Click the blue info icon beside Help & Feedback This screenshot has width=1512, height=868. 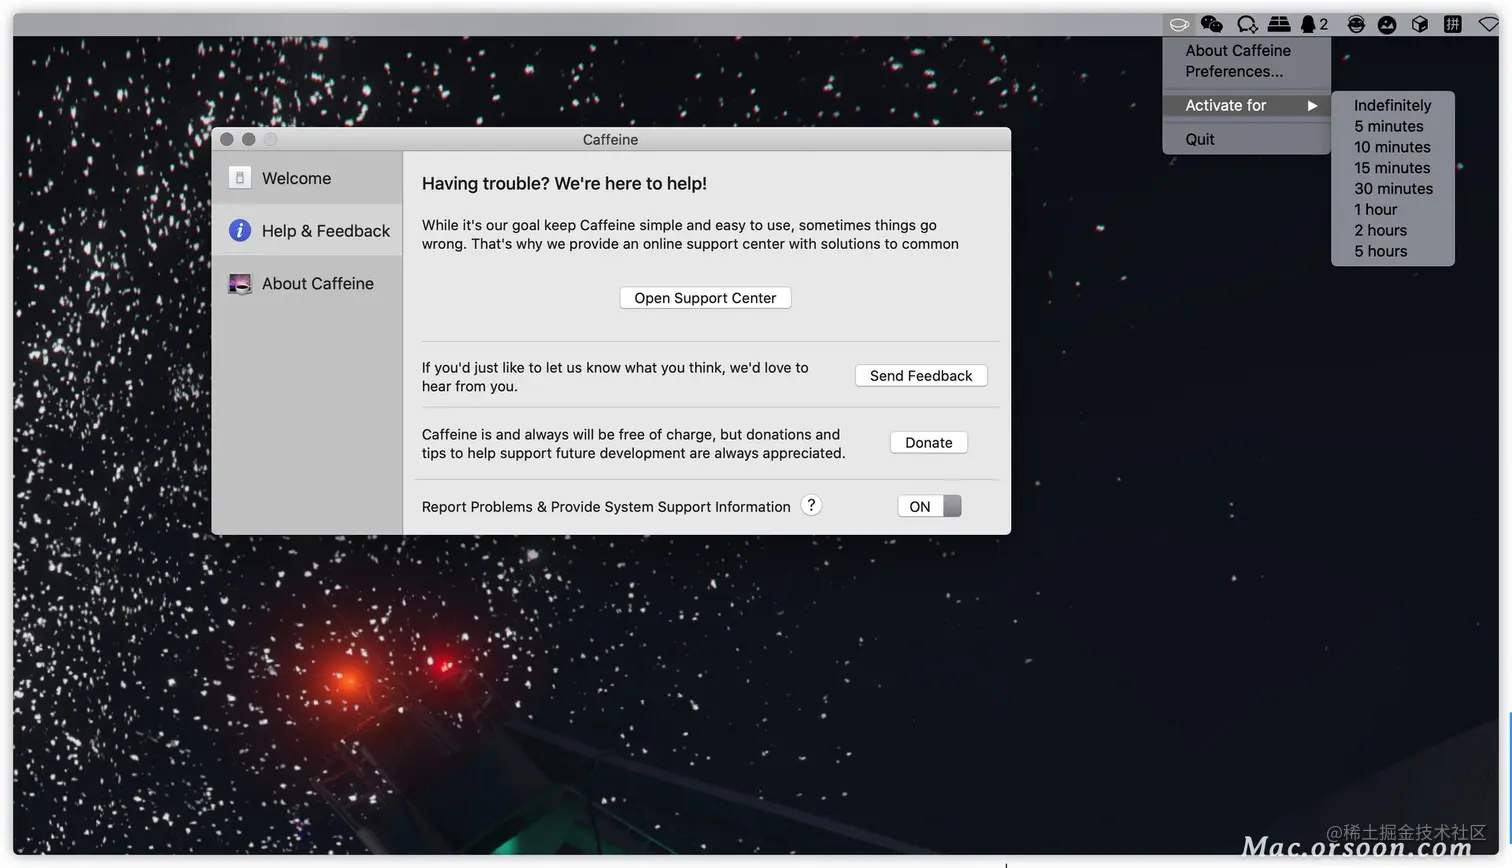(x=240, y=231)
